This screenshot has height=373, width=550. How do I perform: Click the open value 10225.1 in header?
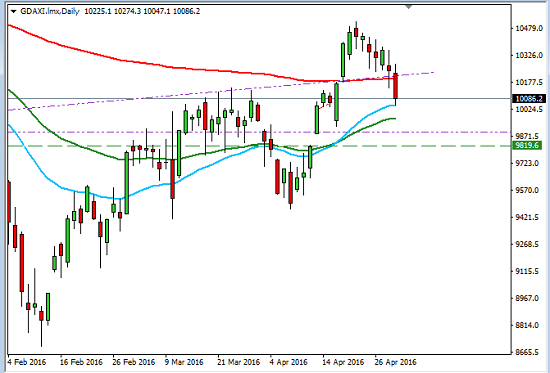pyautogui.click(x=98, y=11)
